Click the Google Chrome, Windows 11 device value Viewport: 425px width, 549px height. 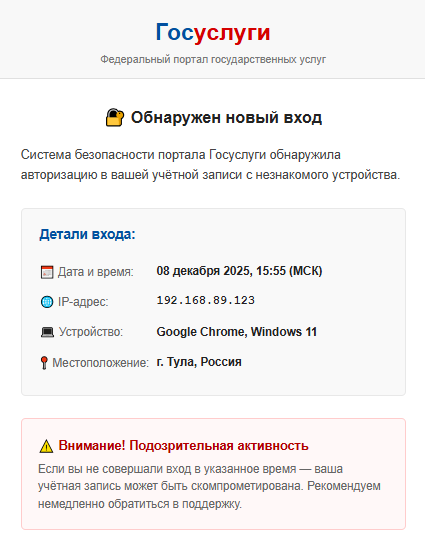click(x=237, y=332)
